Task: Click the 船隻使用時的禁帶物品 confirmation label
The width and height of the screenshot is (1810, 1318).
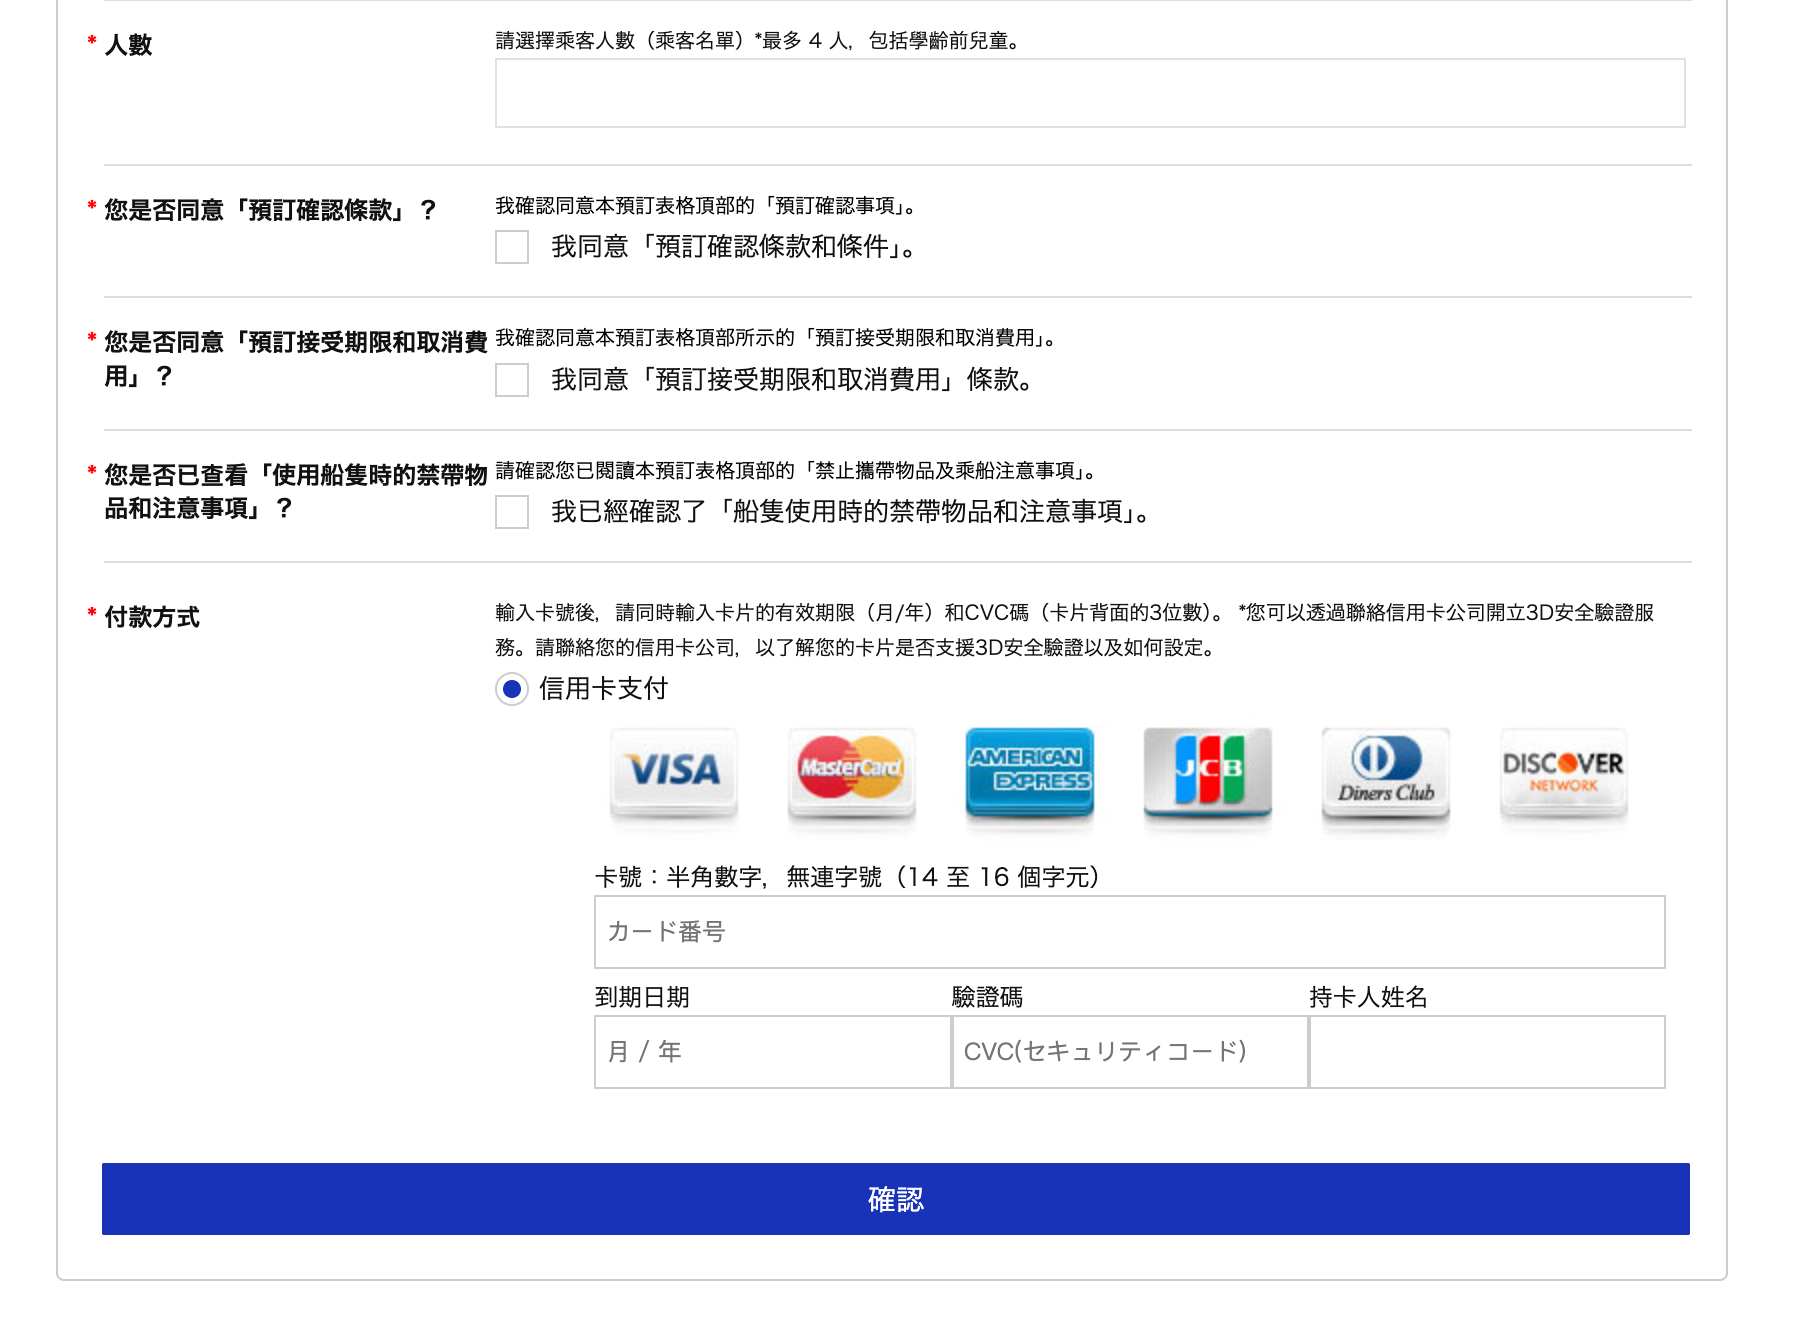Action: [x=849, y=514]
